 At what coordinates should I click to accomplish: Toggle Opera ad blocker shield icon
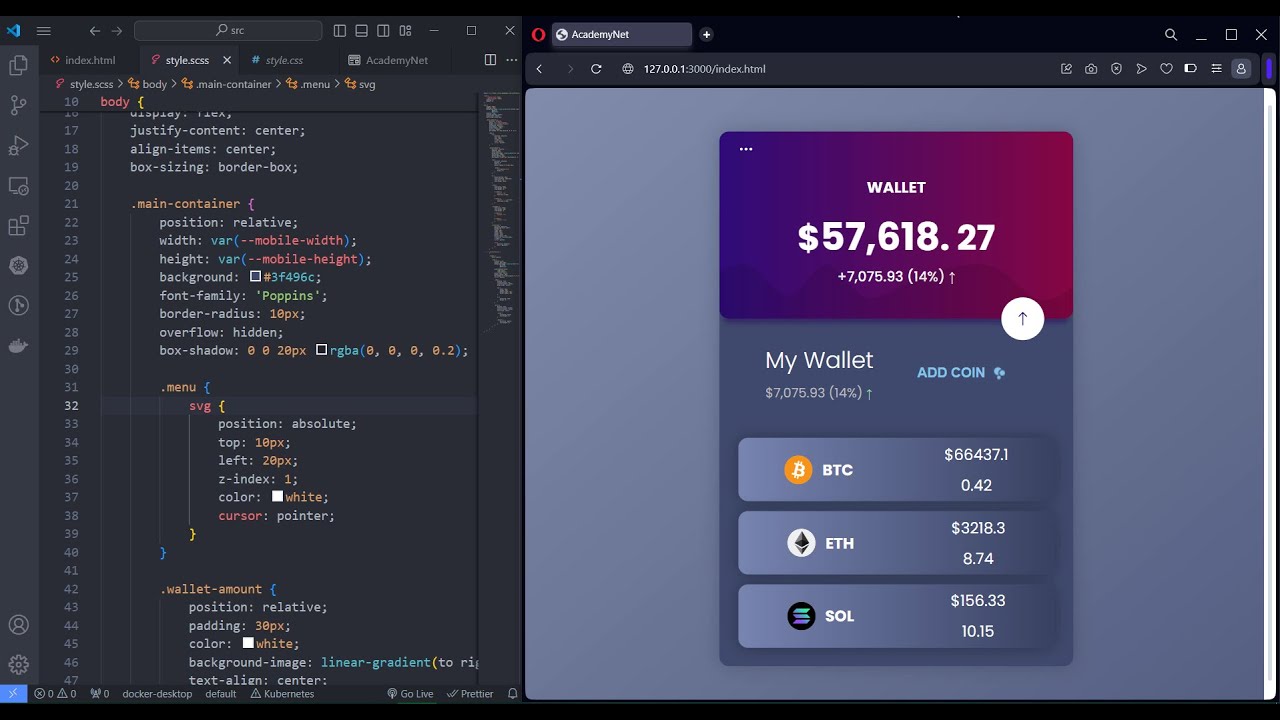click(x=1116, y=69)
